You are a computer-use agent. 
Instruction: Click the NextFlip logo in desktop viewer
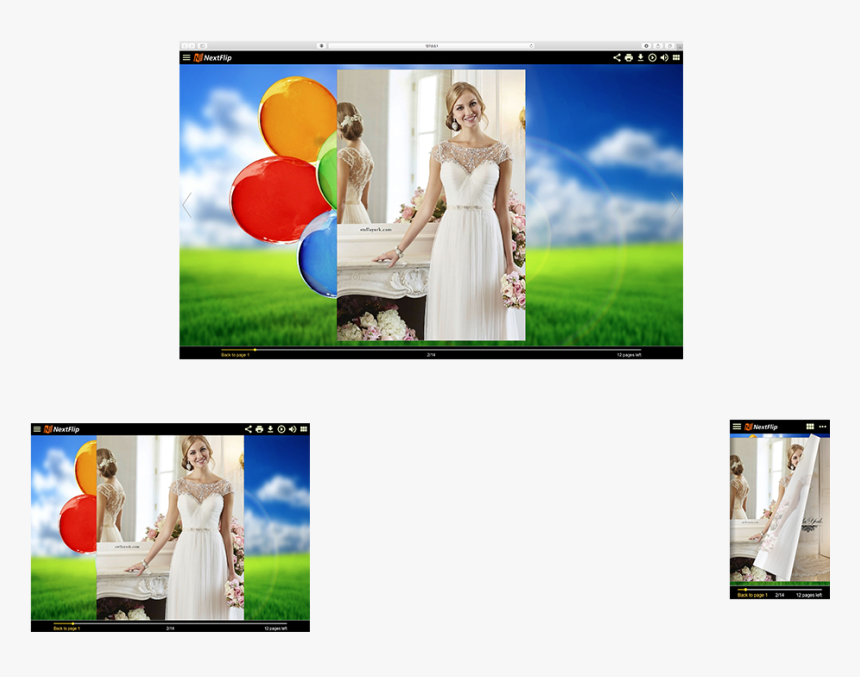click(x=211, y=58)
